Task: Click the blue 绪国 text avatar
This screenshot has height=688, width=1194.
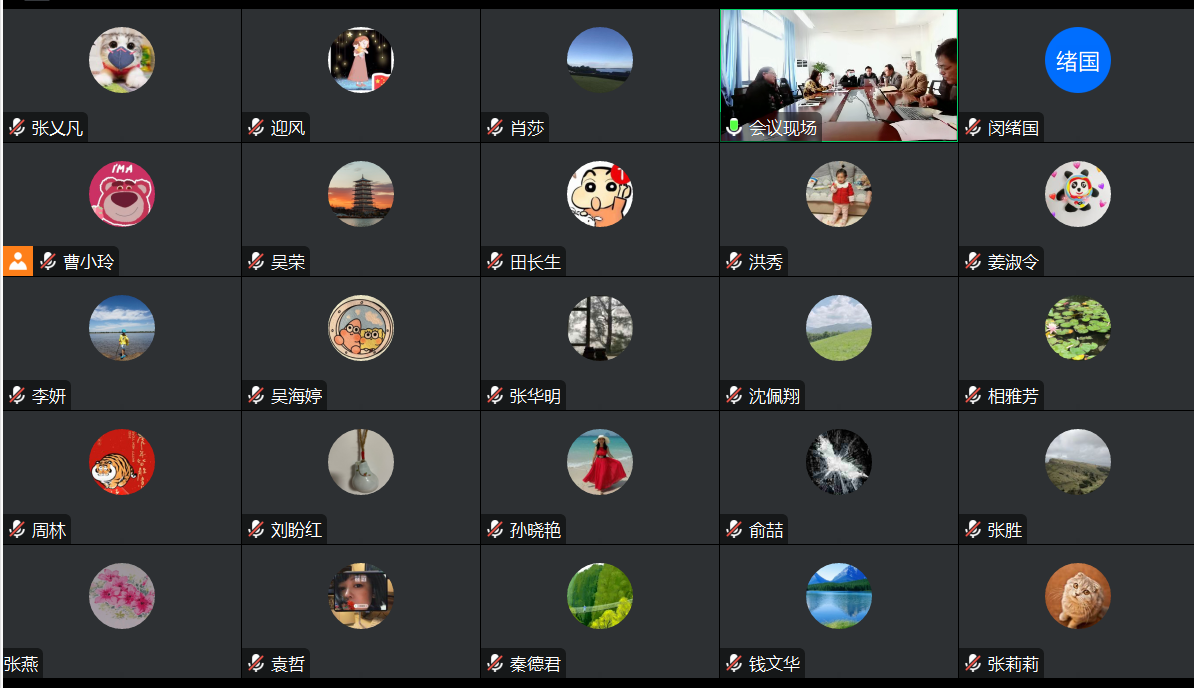Action: (x=1077, y=60)
